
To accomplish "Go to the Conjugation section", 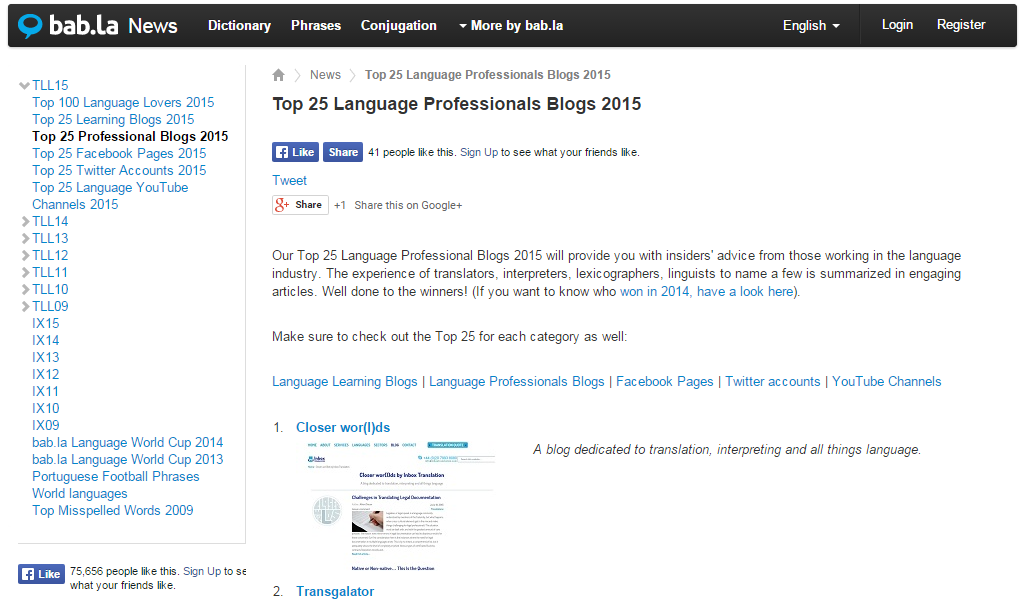I will (x=398, y=25).
